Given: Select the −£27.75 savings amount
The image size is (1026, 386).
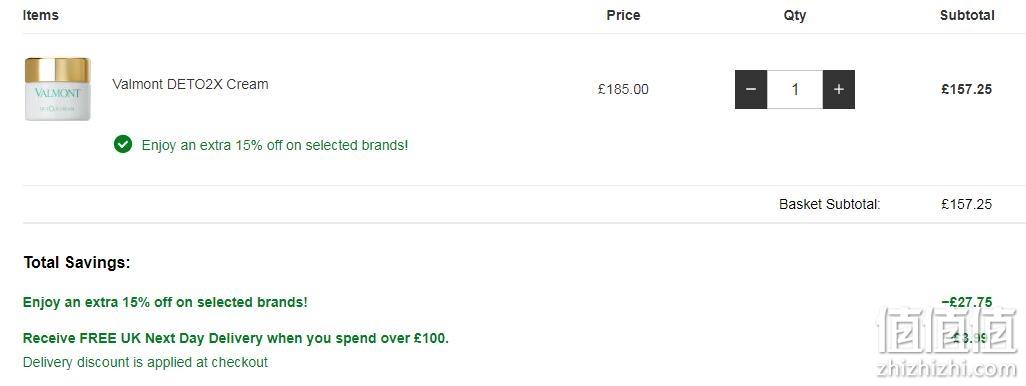Looking at the screenshot, I should [x=966, y=302].
